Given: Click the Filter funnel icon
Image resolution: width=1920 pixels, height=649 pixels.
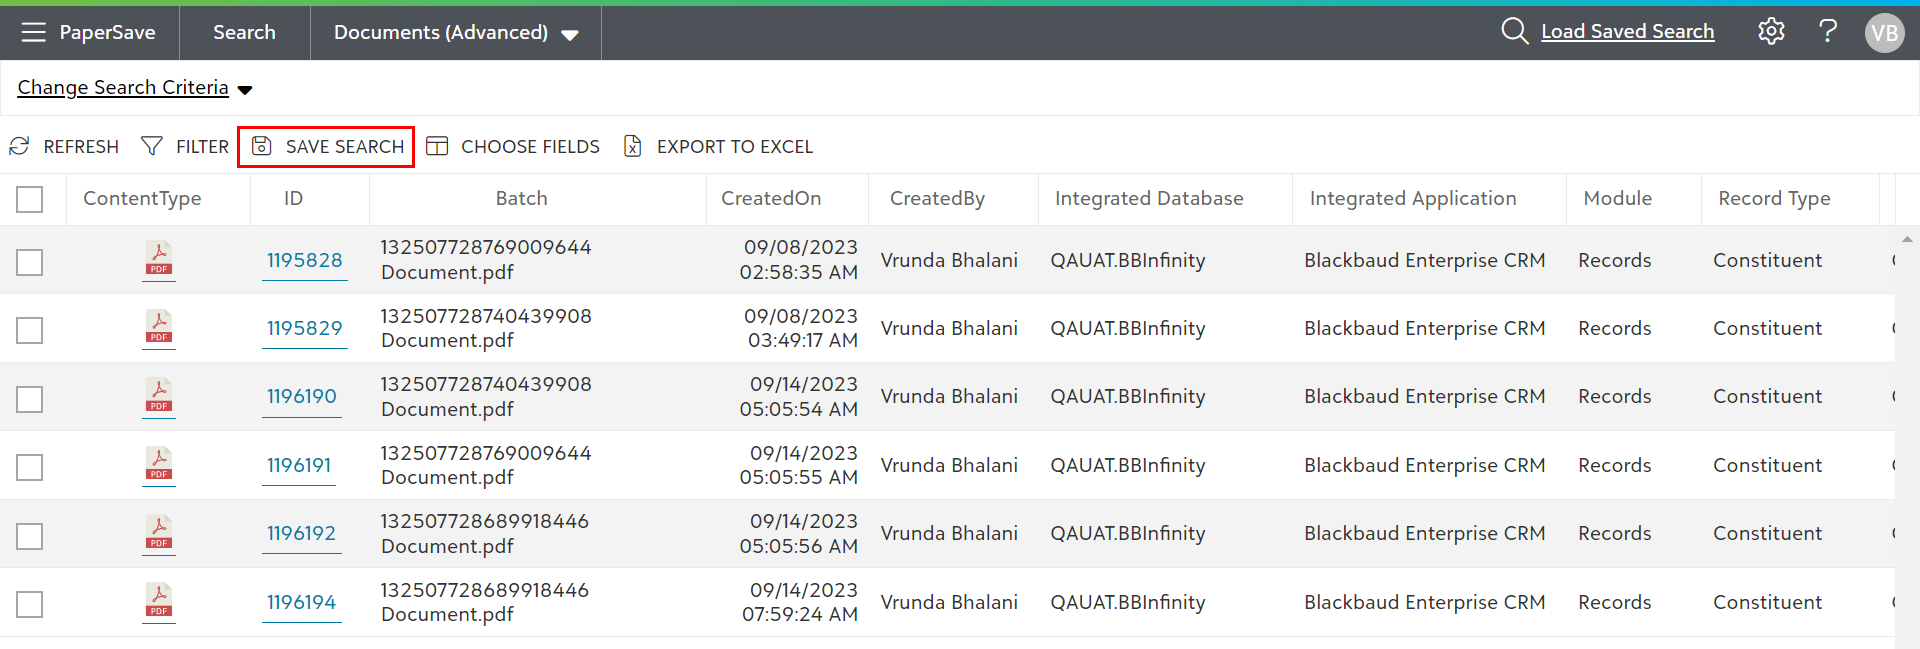Looking at the screenshot, I should [x=152, y=147].
